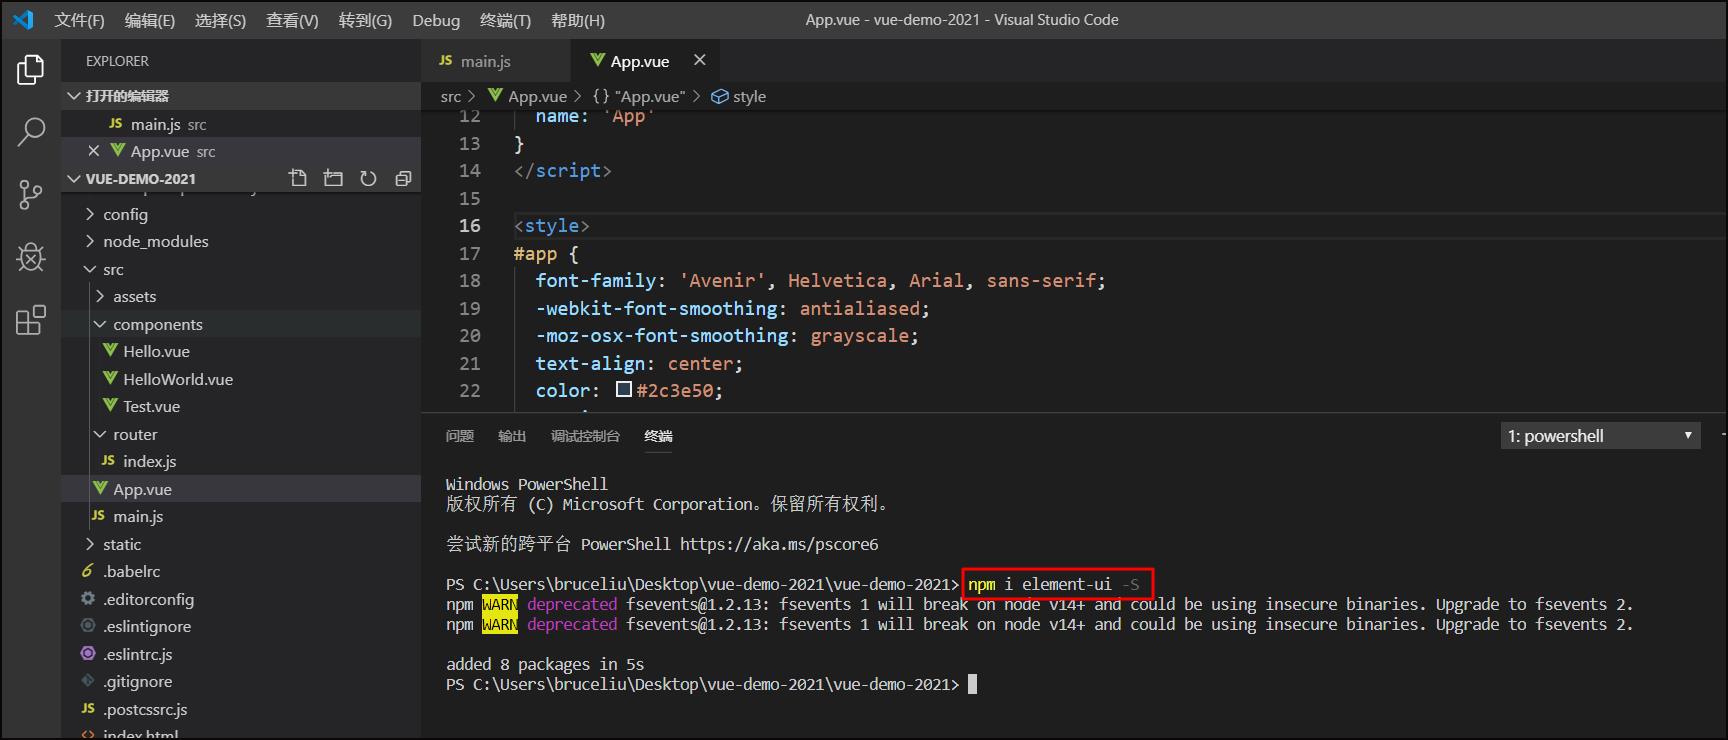Image resolution: width=1728 pixels, height=740 pixels.
Task: Click the #2c3e50 color swatch
Action: click(x=624, y=390)
